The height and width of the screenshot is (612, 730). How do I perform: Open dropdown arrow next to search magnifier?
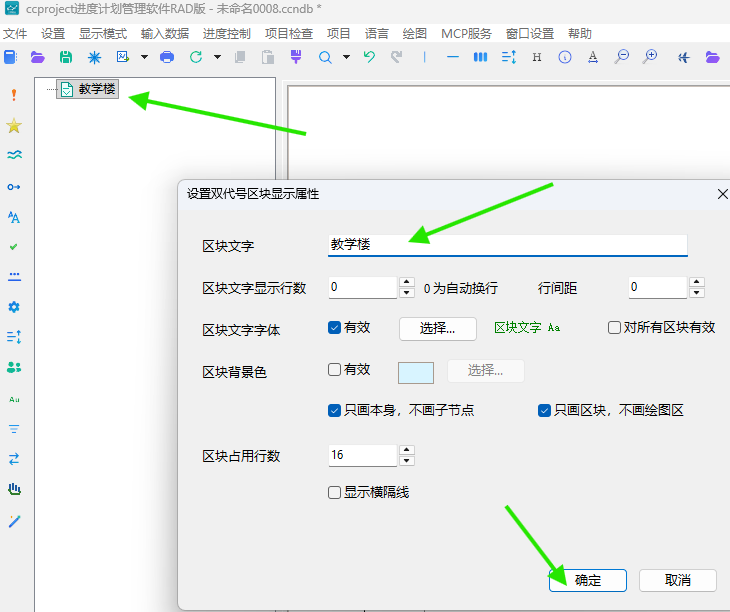(x=346, y=57)
